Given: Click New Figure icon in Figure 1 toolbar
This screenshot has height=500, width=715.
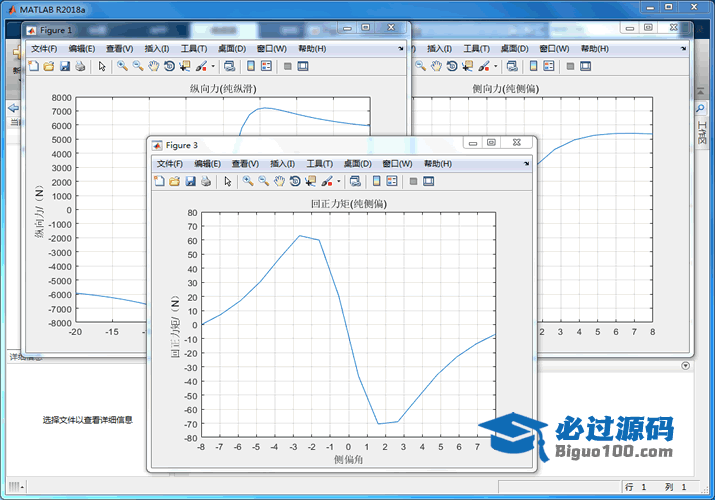Looking at the screenshot, I should pos(33,66).
